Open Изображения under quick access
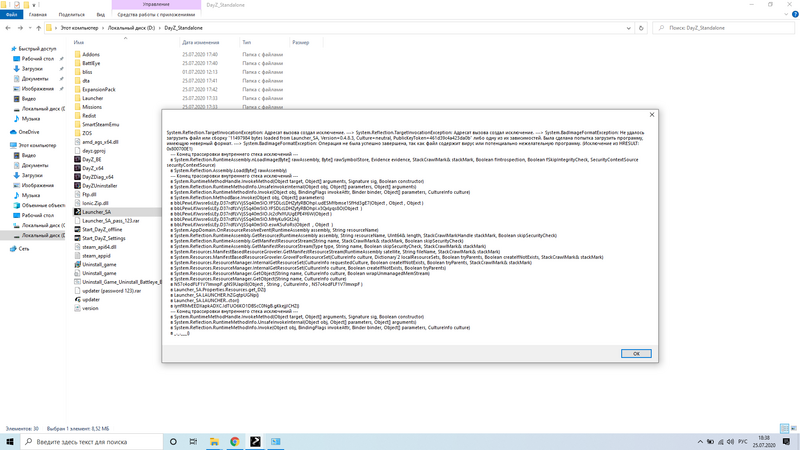Viewport: 800px width, 450px height. pyautogui.click(x=37, y=89)
